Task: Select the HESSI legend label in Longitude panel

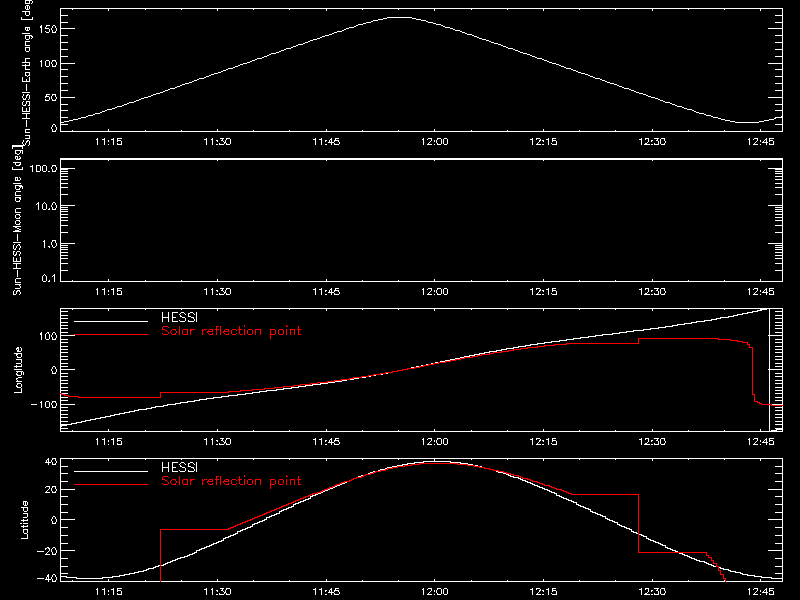Action: tap(179, 317)
